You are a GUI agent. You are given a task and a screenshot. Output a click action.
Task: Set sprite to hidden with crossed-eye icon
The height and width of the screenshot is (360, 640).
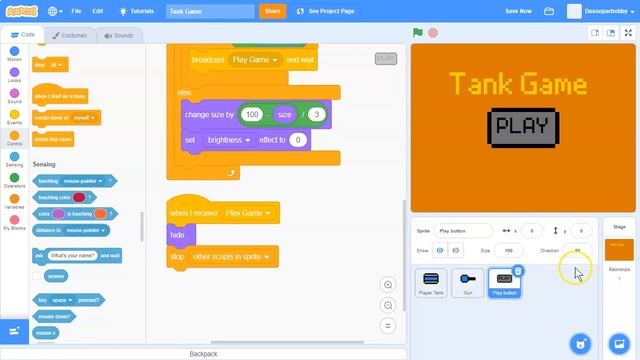click(x=456, y=250)
